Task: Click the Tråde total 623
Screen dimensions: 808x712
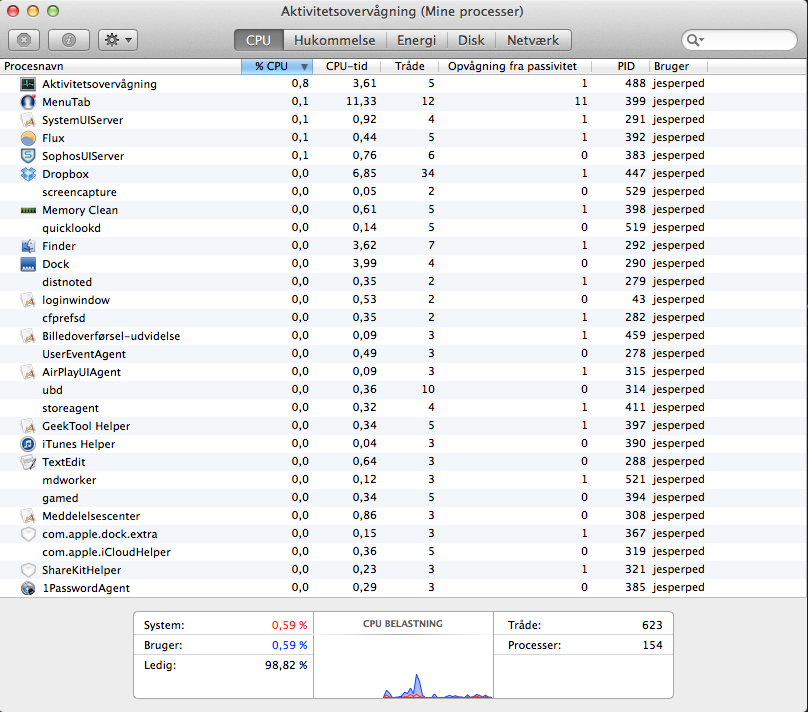Action: (x=652, y=625)
